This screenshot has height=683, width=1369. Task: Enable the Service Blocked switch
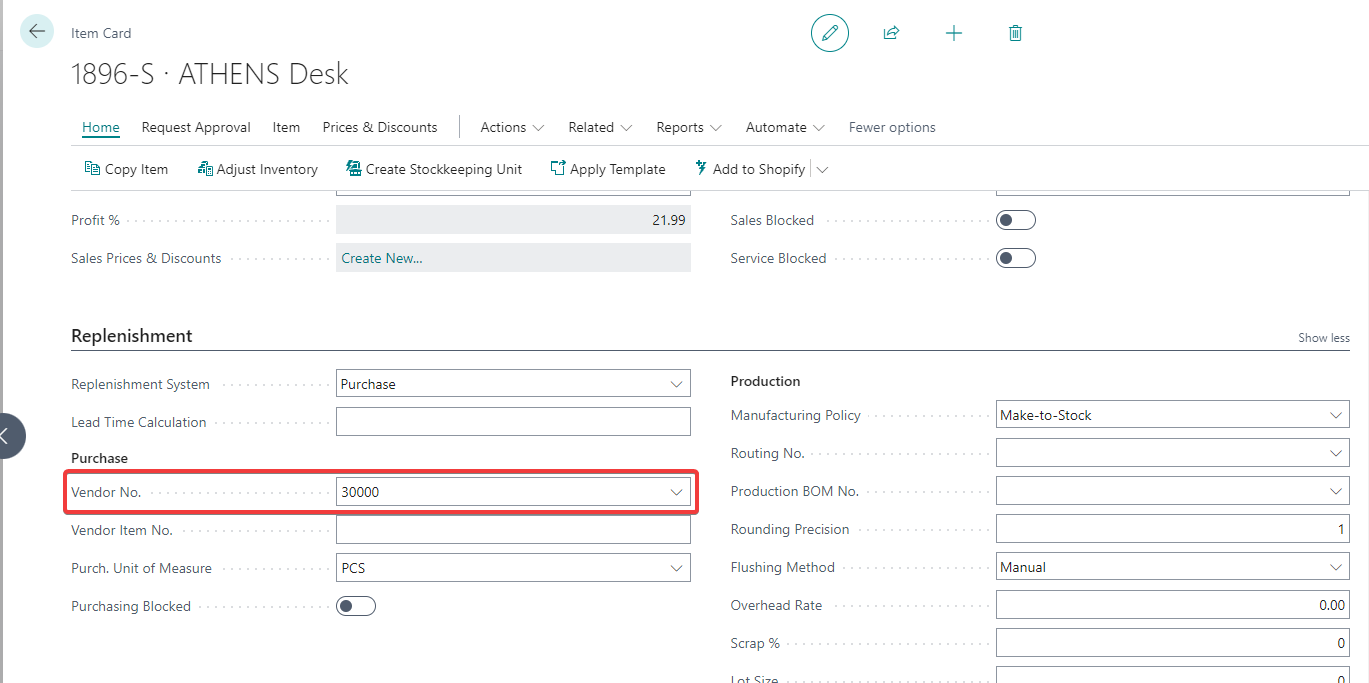tap(1015, 258)
